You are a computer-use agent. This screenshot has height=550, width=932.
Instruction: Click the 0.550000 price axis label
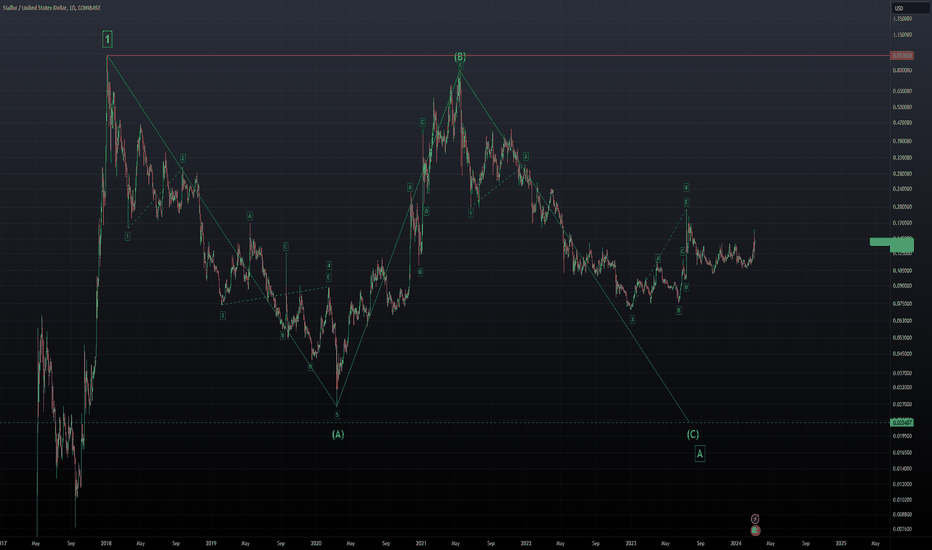902,107
